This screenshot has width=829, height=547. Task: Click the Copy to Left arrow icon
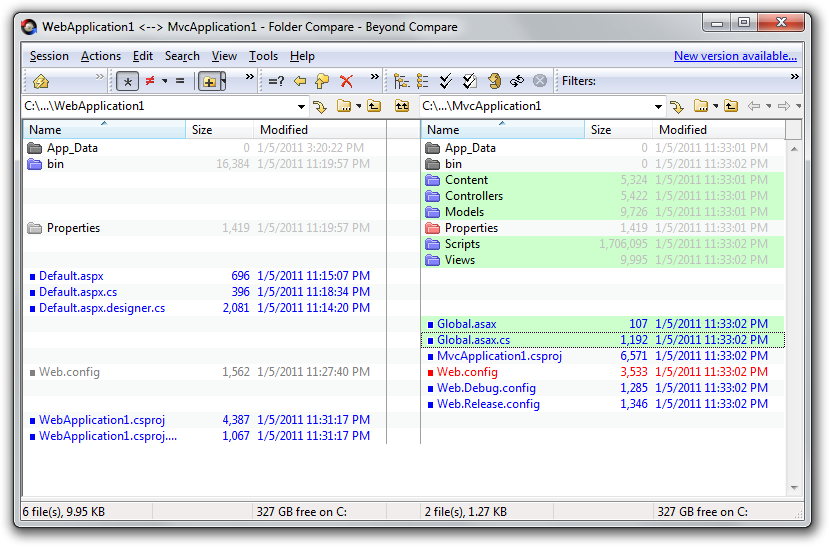300,81
